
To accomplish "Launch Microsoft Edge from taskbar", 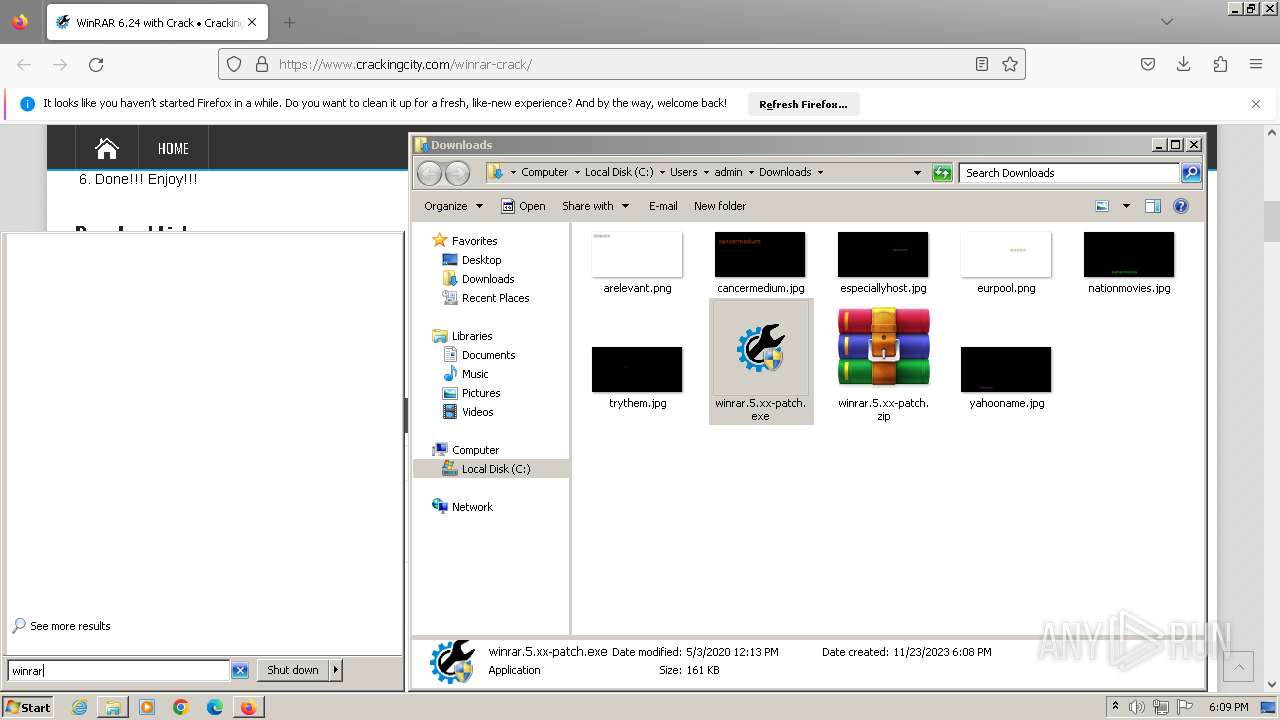I will pos(215,707).
